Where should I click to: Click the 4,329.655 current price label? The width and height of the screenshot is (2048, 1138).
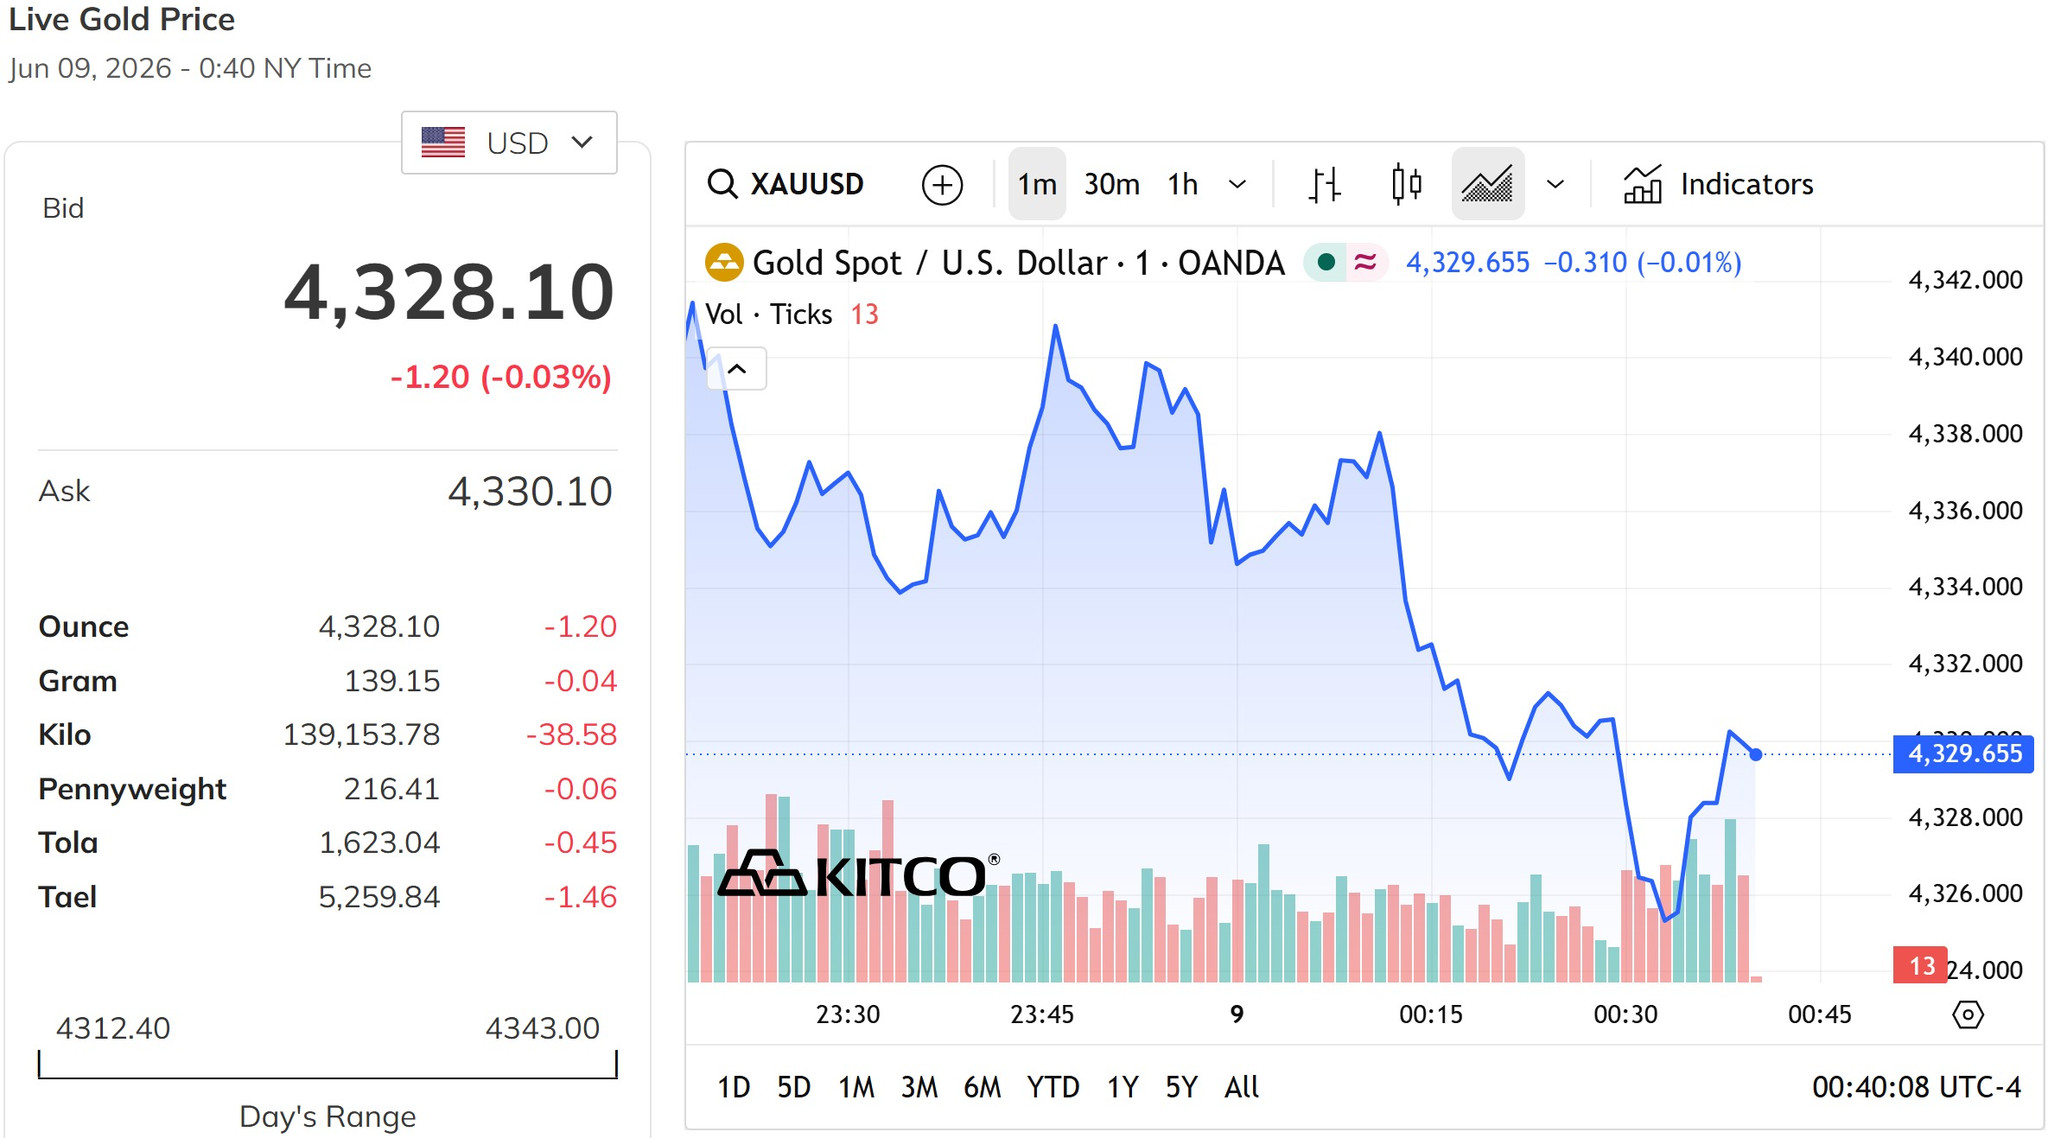tap(1963, 754)
